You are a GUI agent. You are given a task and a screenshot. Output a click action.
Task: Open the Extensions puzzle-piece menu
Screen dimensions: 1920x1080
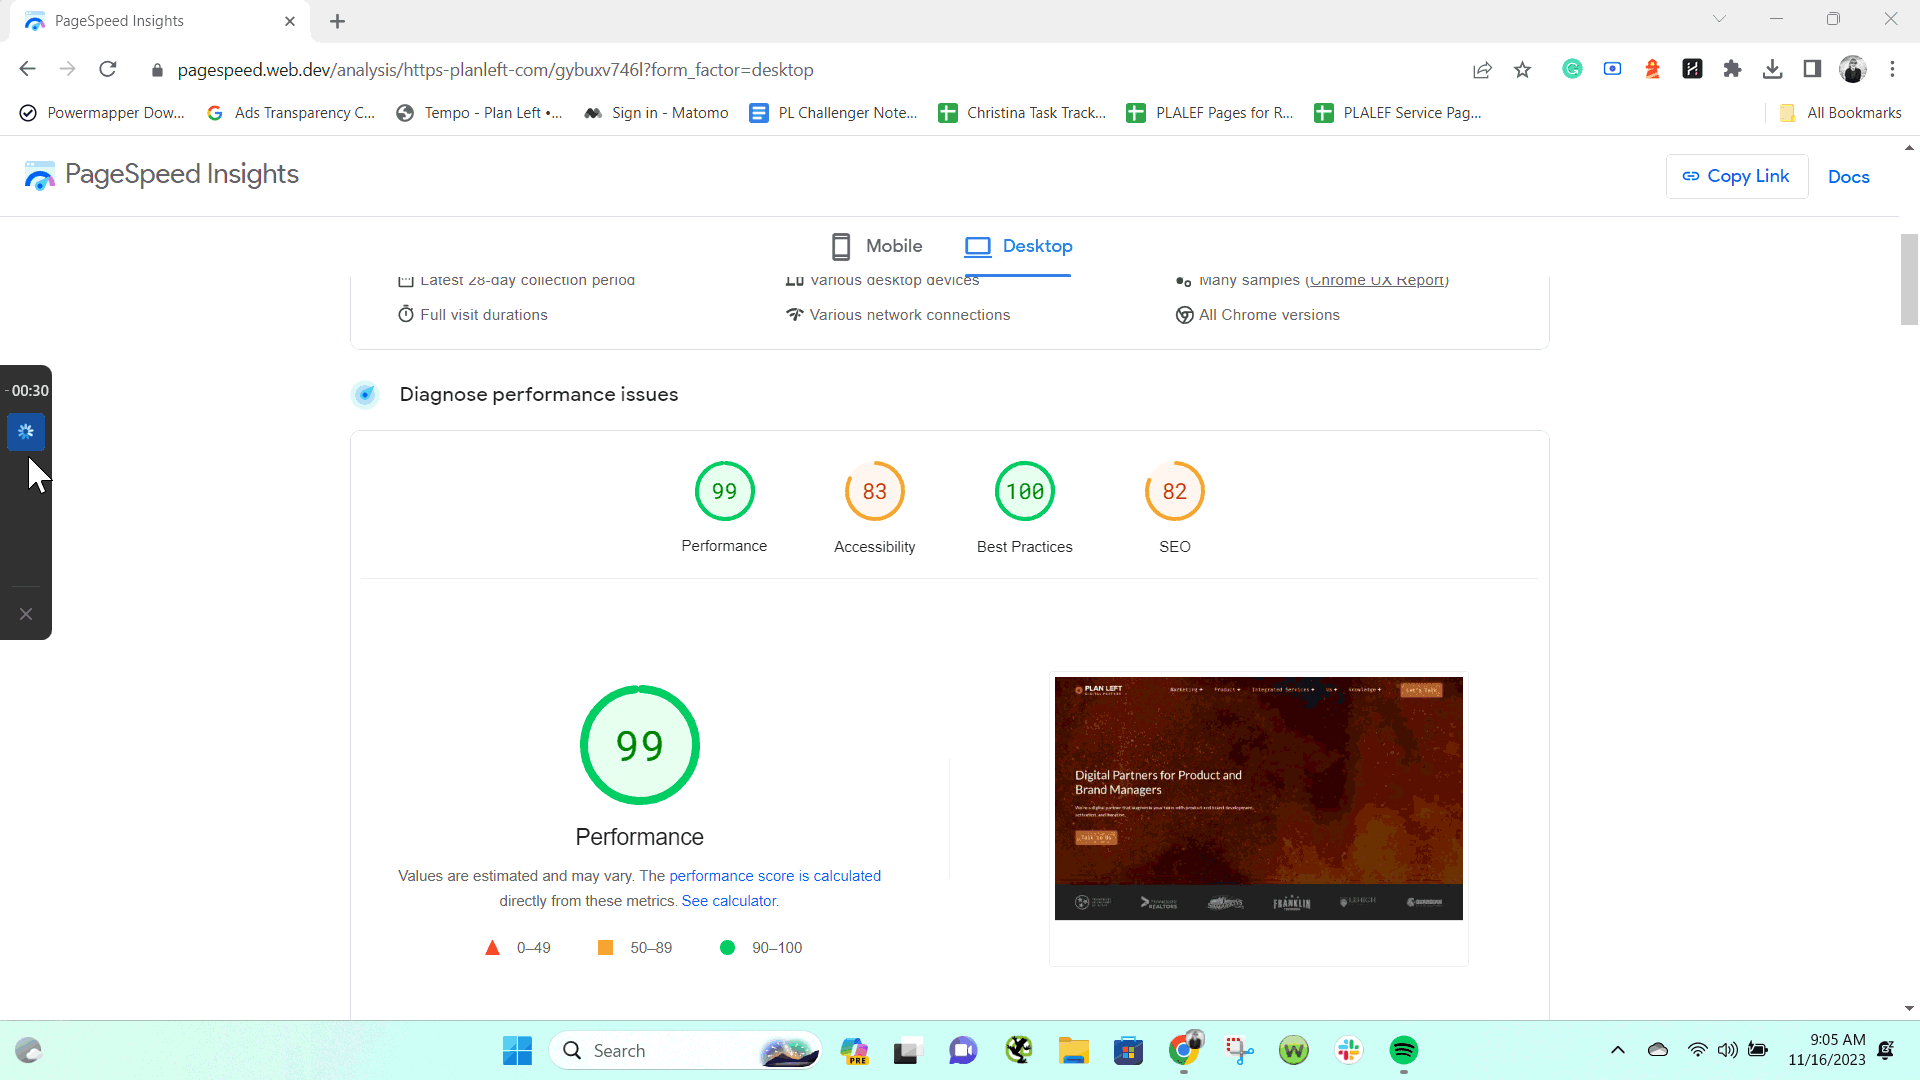point(1732,69)
